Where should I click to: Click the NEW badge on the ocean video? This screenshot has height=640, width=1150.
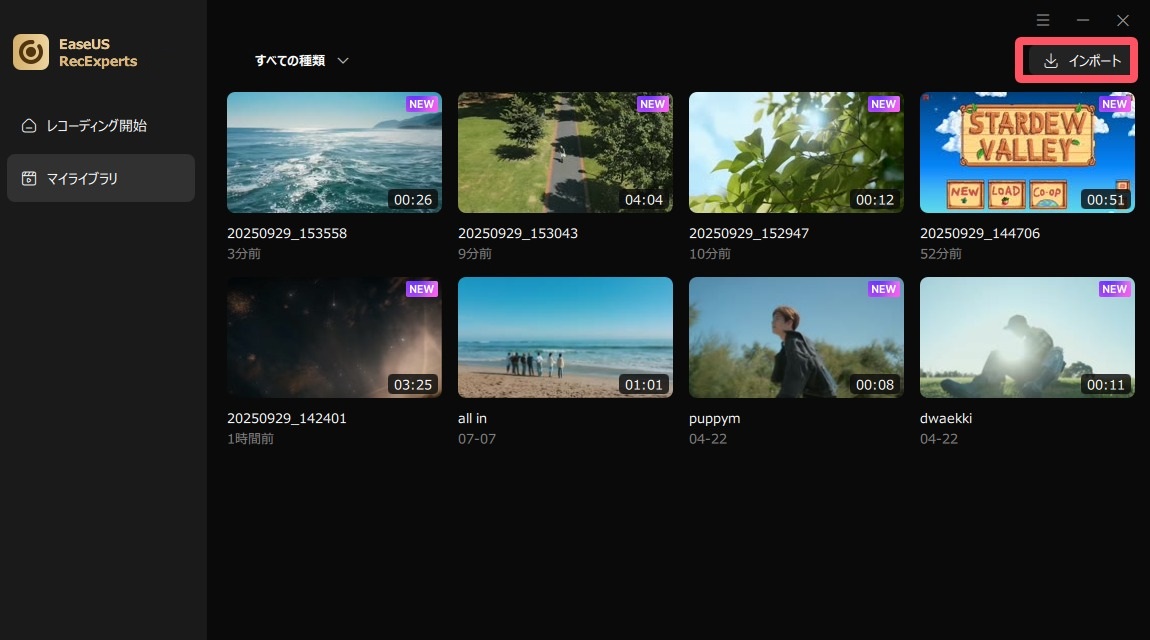pos(421,104)
